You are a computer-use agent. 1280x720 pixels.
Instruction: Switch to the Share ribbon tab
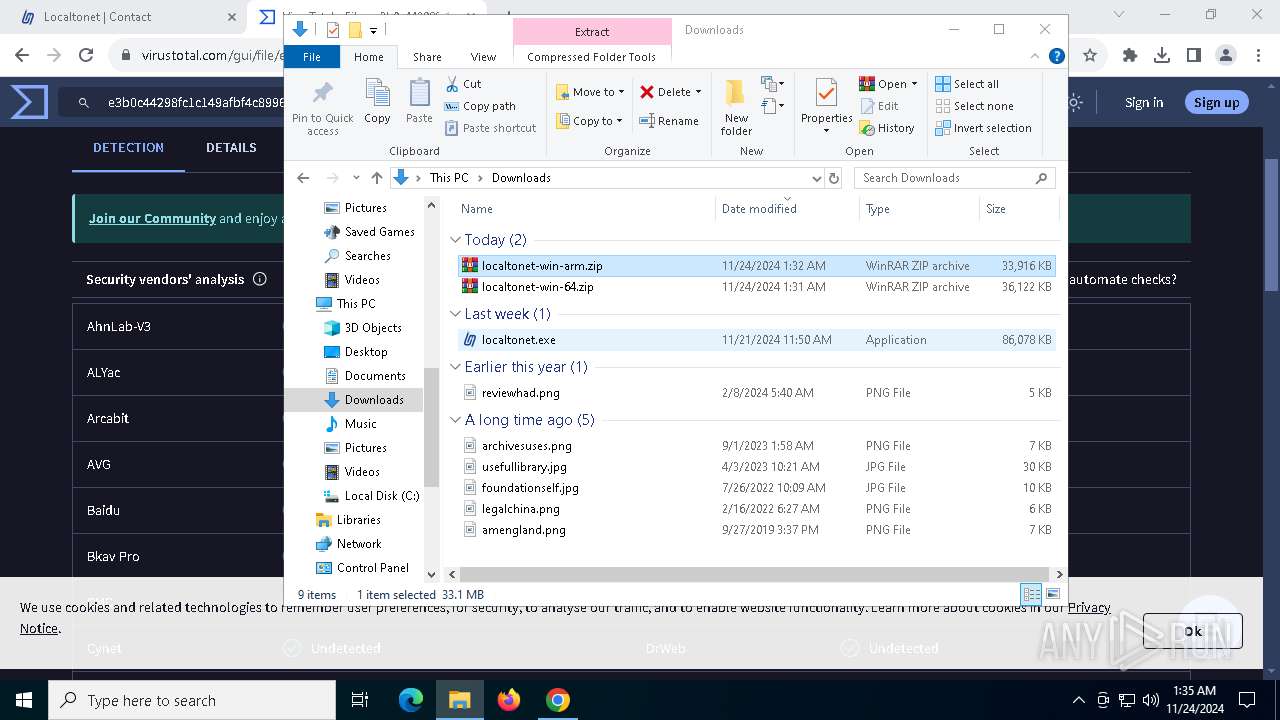427,57
